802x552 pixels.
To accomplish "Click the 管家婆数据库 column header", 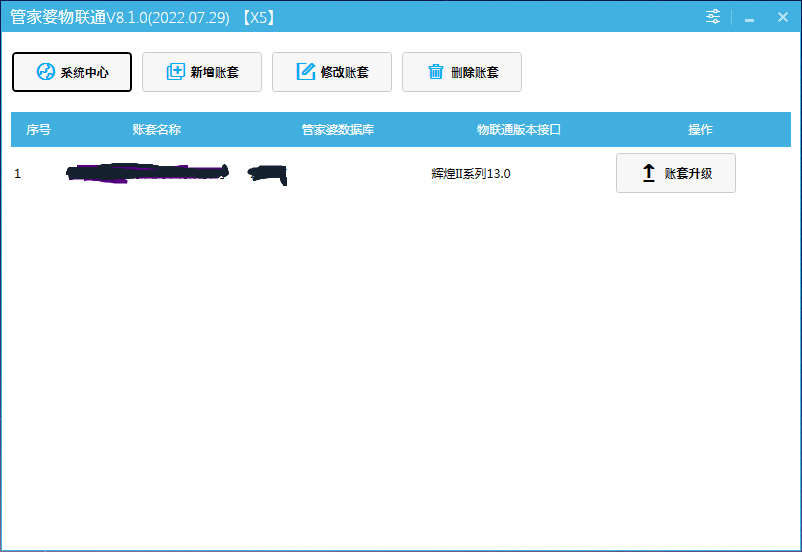I will point(338,129).
